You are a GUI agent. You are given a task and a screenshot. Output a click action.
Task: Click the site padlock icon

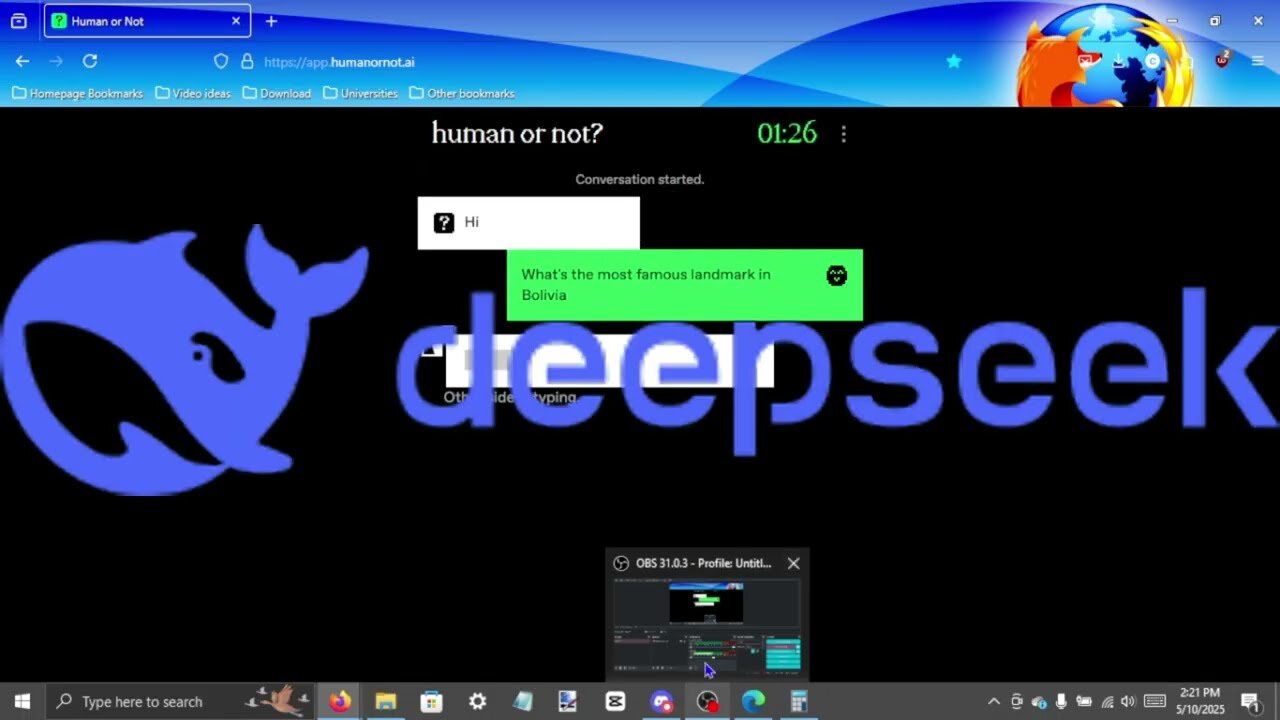coord(247,61)
